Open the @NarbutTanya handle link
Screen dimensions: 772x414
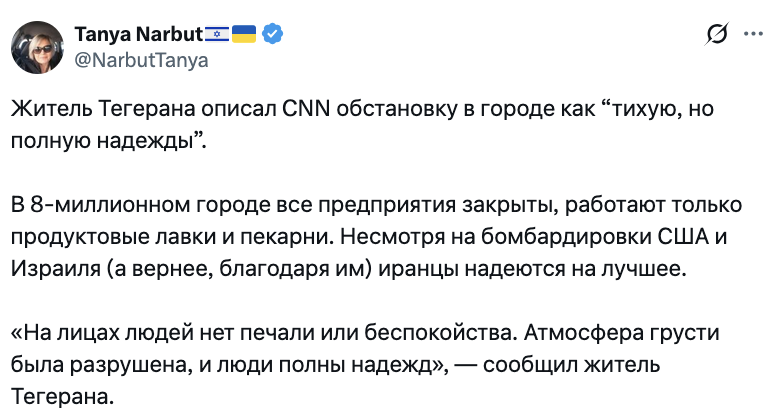tap(141, 60)
